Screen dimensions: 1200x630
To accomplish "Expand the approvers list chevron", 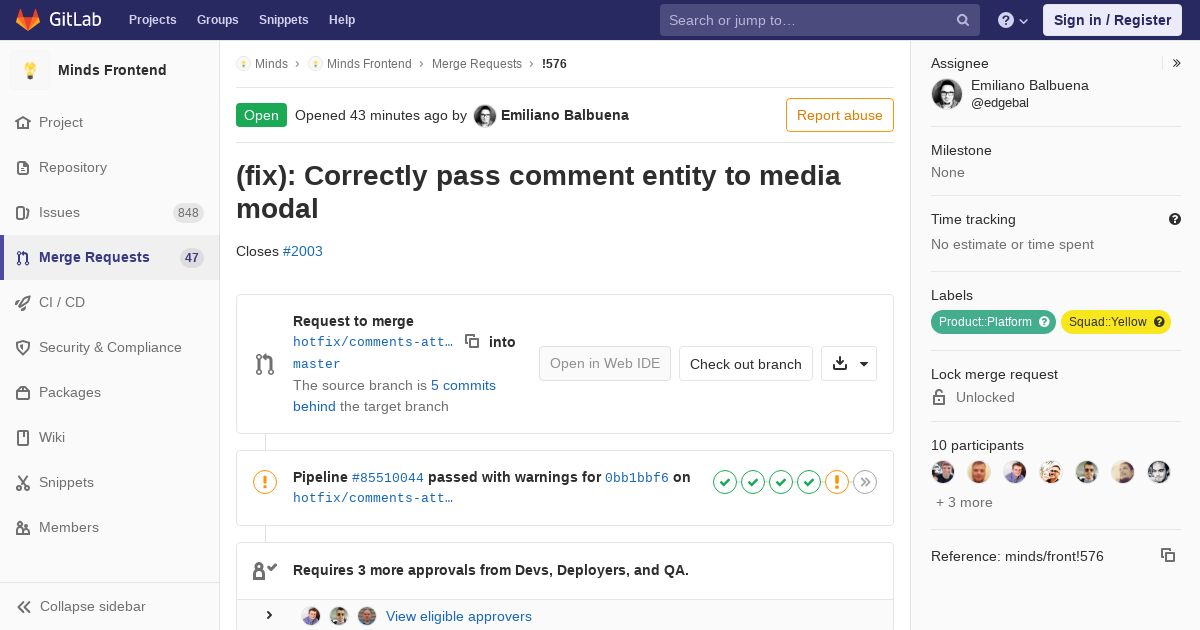I will [269, 615].
